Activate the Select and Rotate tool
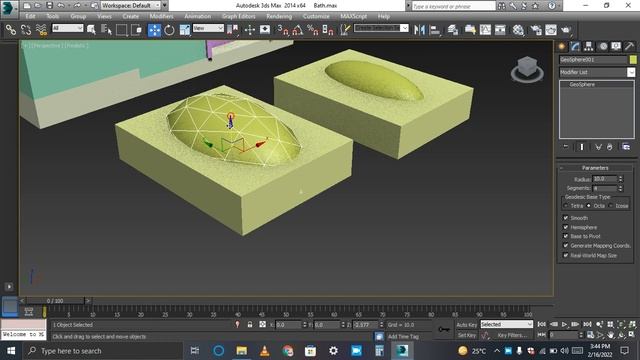 pos(169,30)
